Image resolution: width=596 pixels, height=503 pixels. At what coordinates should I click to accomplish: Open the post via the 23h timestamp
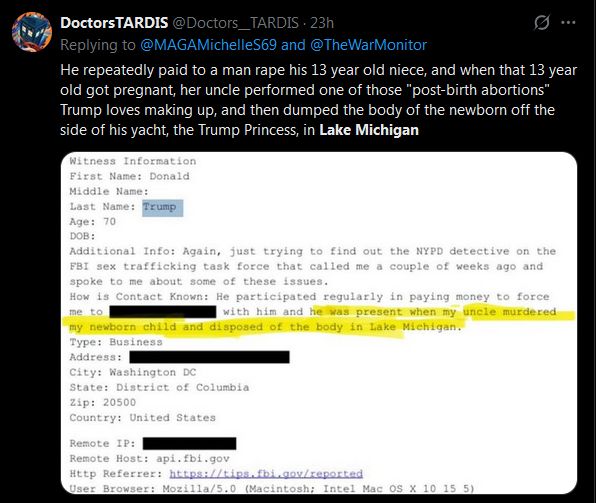tap(322, 23)
